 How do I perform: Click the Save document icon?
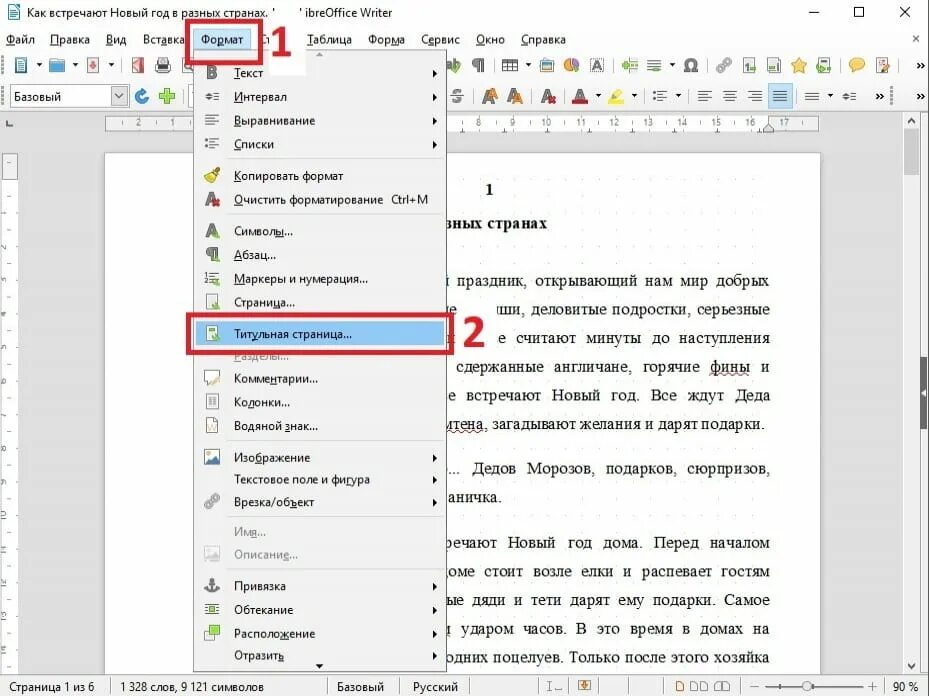click(93, 65)
